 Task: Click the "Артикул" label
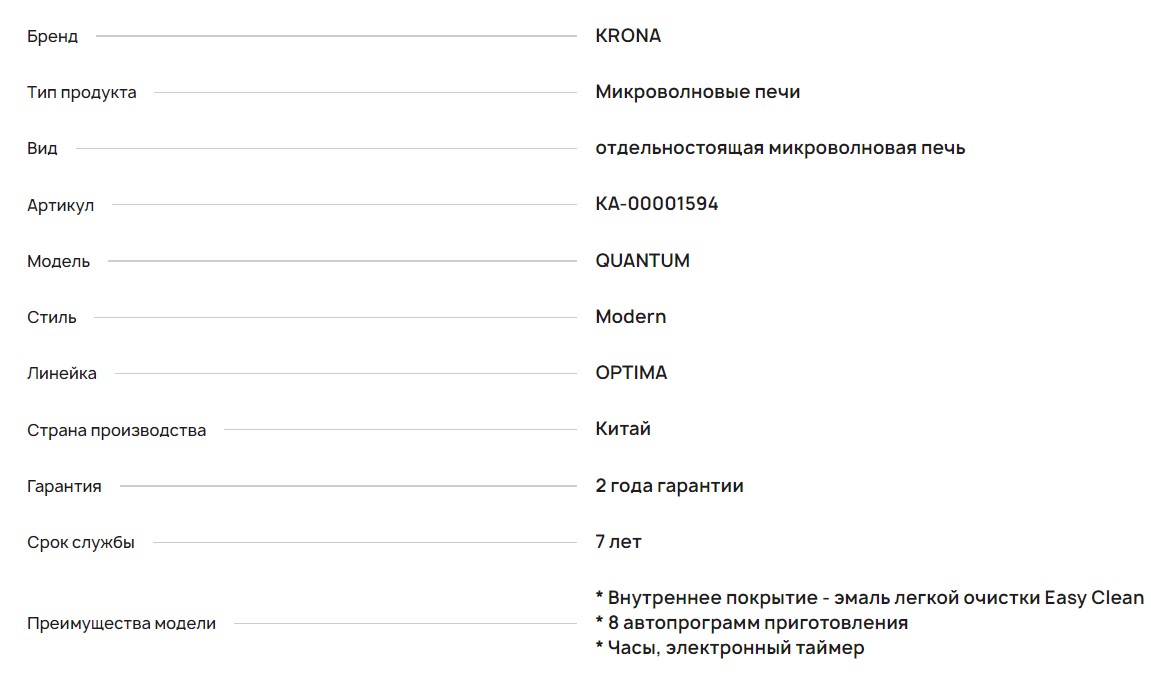click(x=60, y=205)
